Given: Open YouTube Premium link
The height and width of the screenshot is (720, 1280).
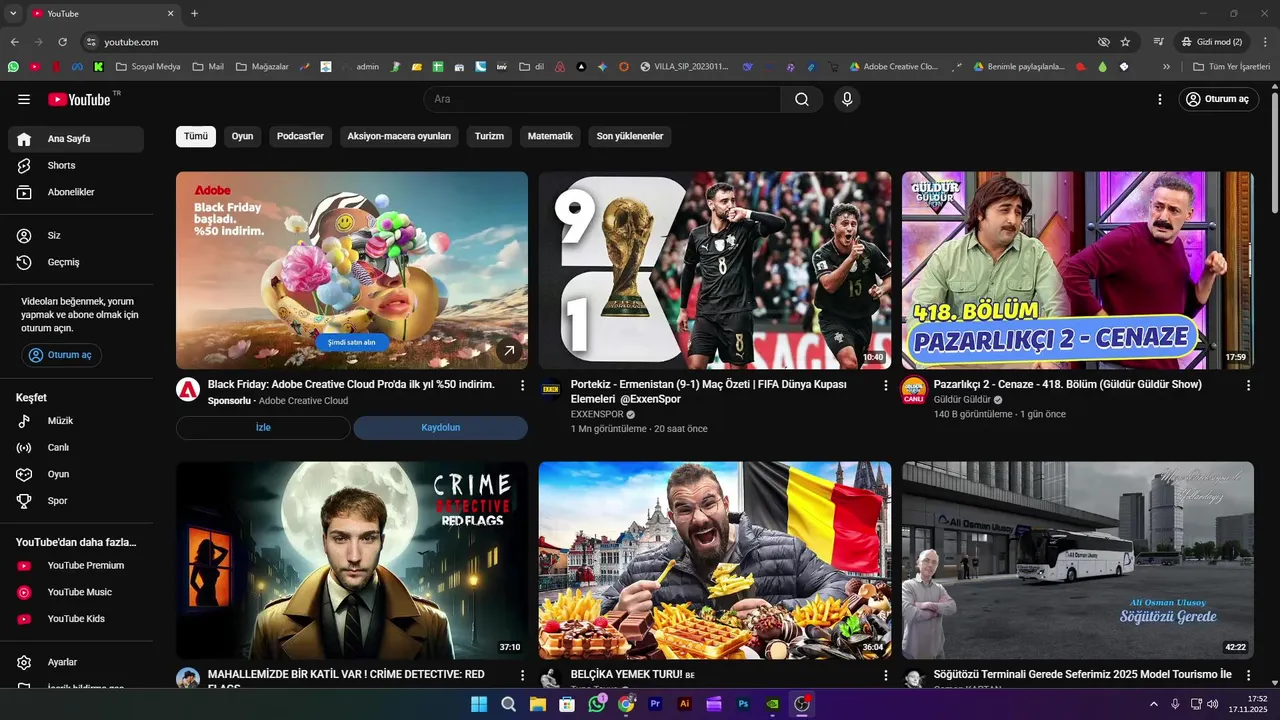Looking at the screenshot, I should pyautogui.click(x=76, y=566).
